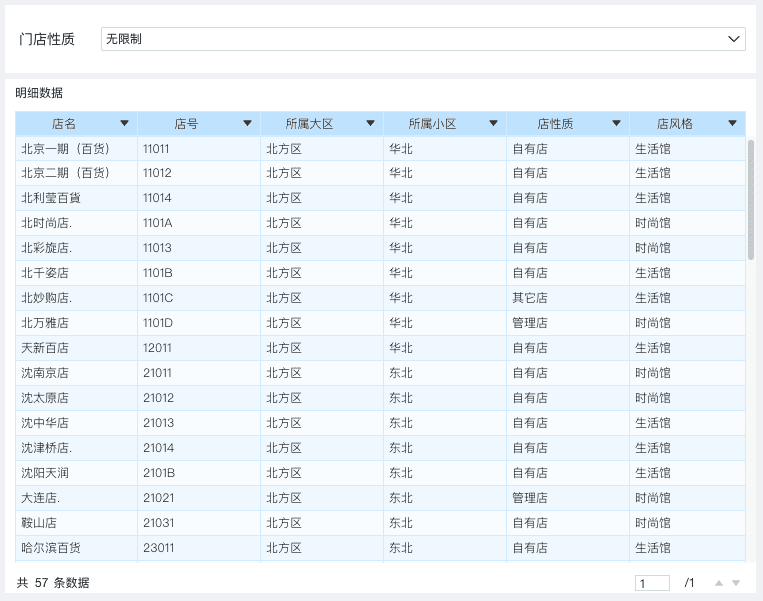
Task: Click the 店名 column header text
Action: click(64, 124)
